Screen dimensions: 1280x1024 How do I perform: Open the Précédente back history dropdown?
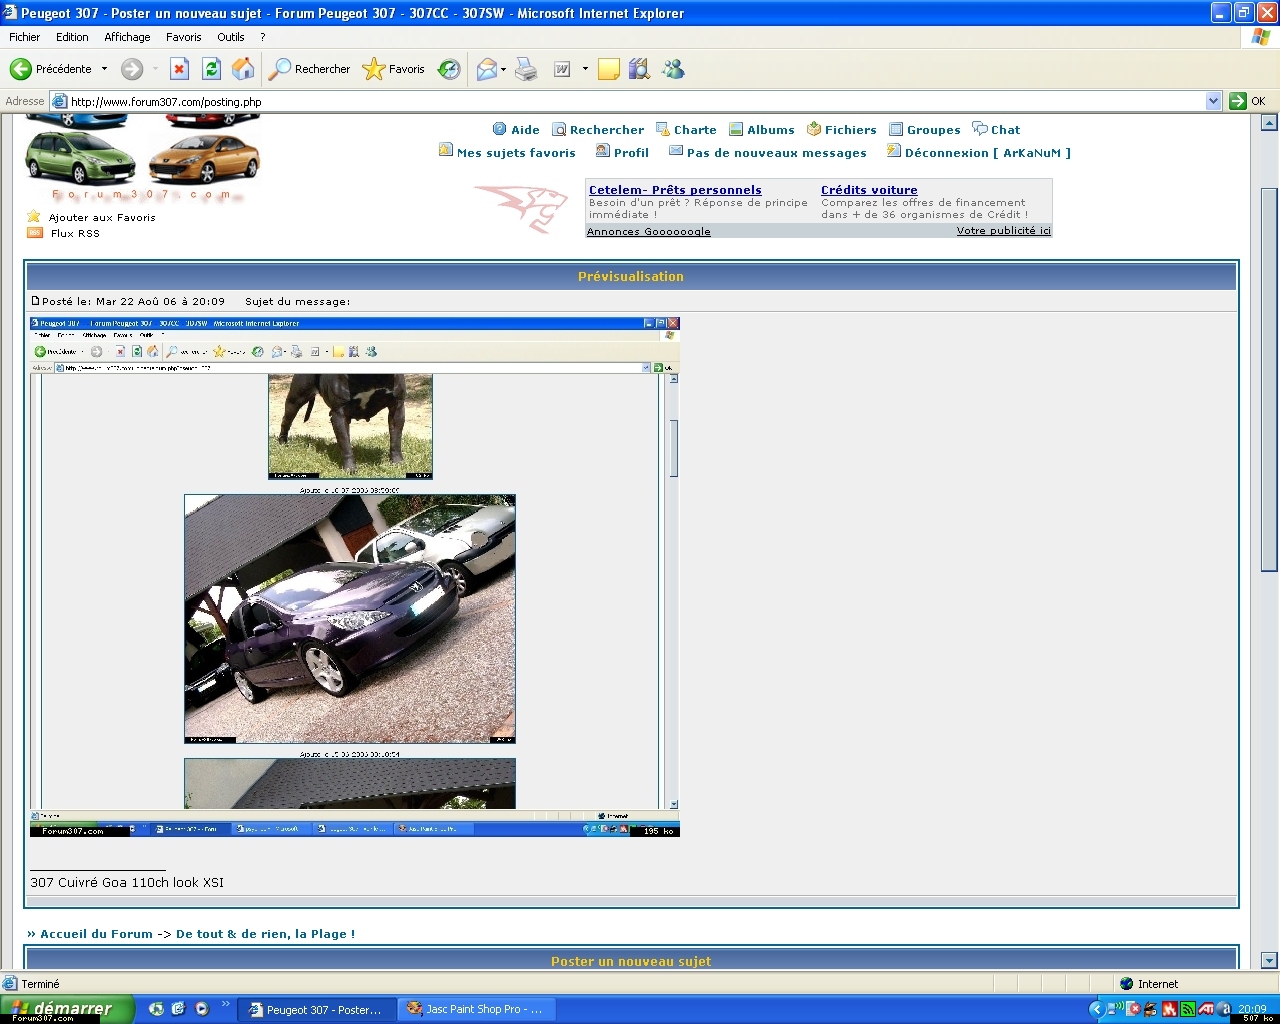(104, 69)
